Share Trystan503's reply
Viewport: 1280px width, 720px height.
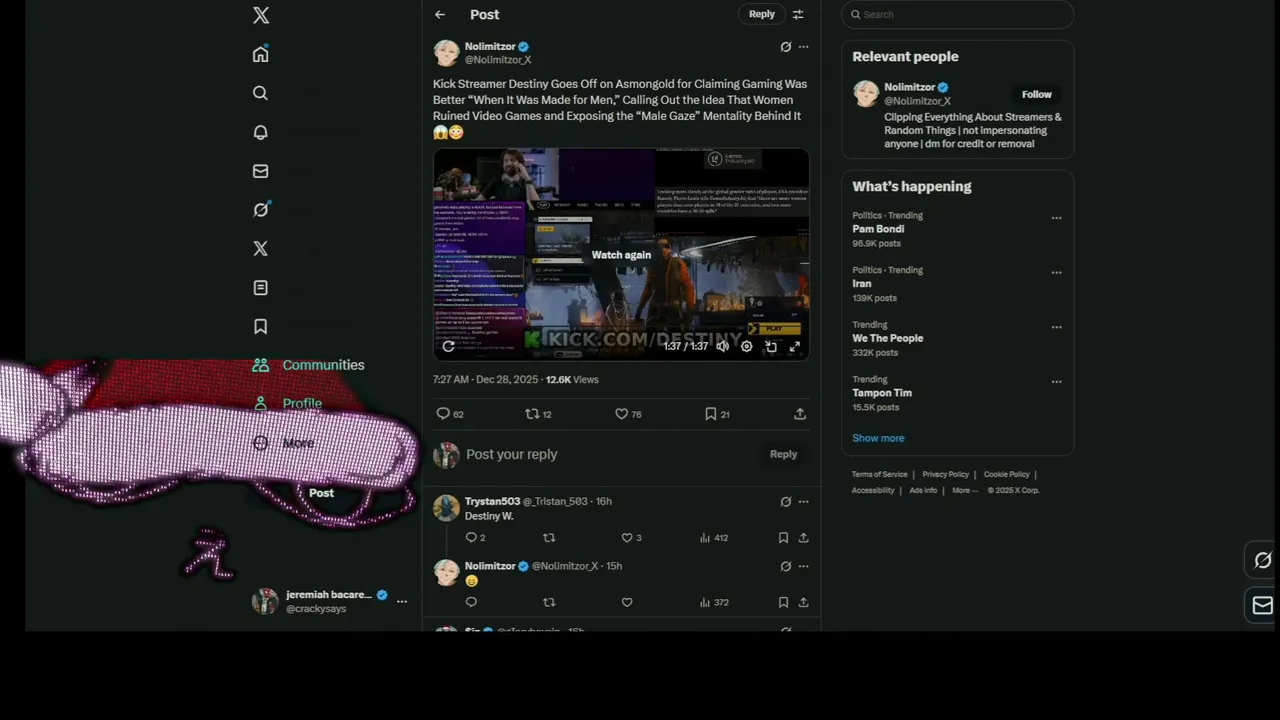pos(803,538)
